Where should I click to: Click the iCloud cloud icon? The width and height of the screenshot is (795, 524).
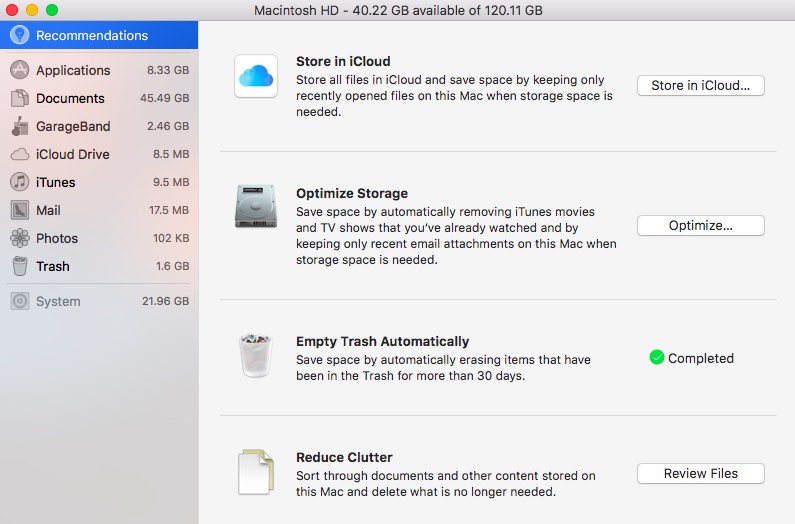pyautogui.click(x=256, y=76)
